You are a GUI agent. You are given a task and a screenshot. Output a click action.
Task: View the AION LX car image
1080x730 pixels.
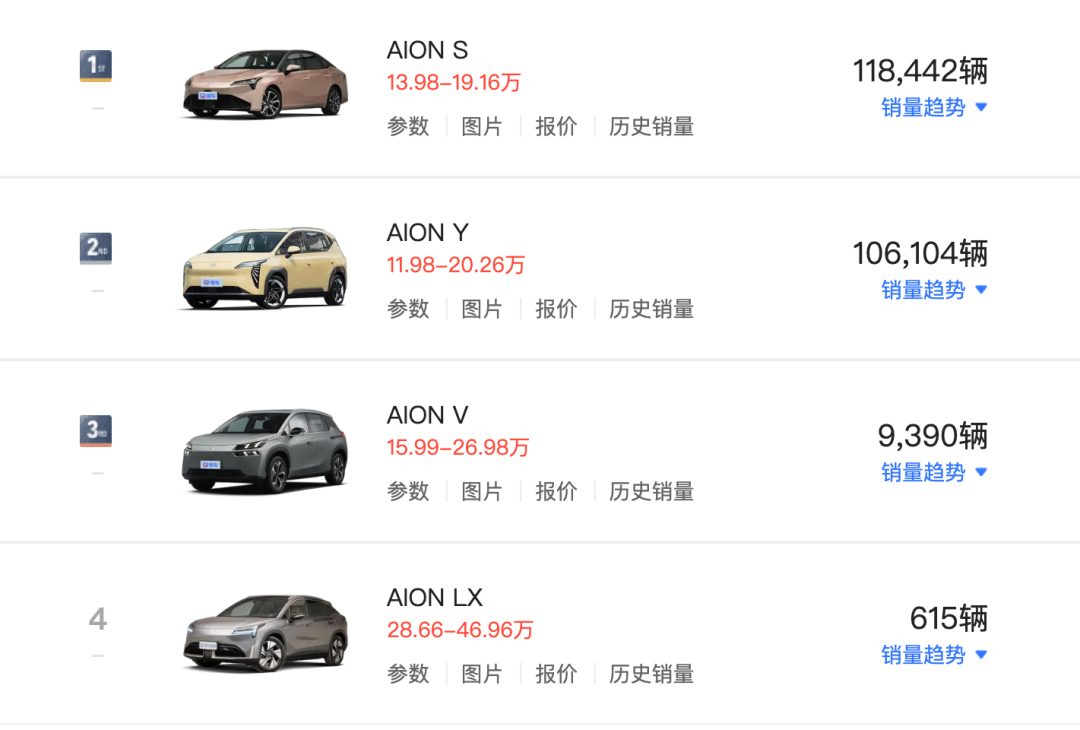pyautogui.click(x=265, y=633)
